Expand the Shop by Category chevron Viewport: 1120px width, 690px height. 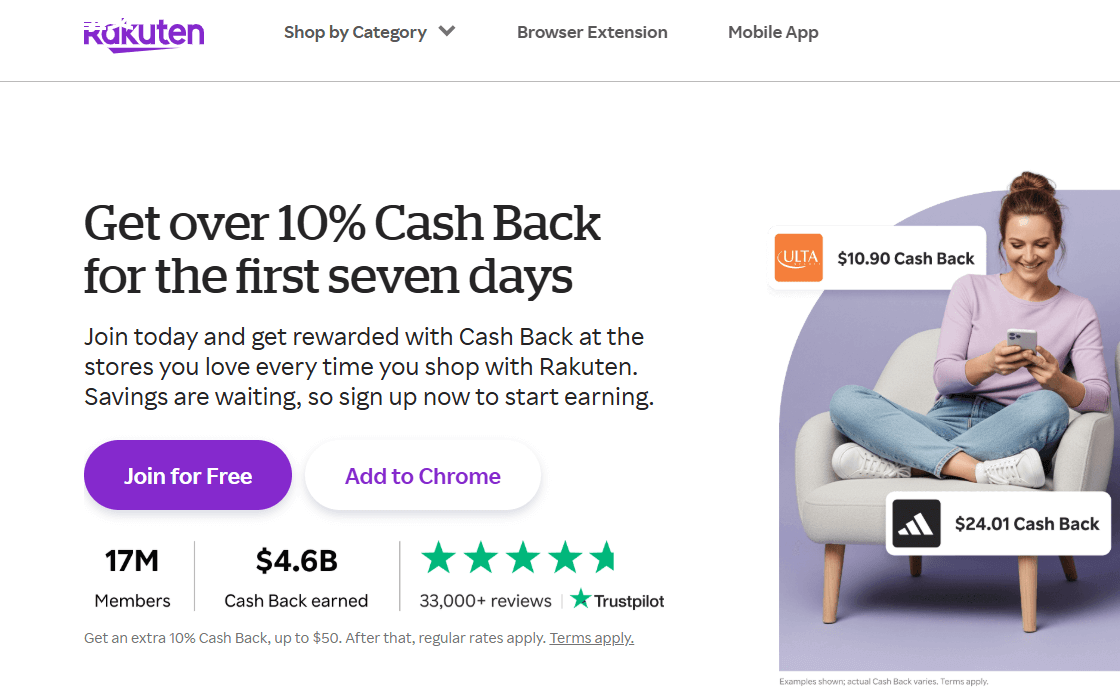click(x=447, y=31)
